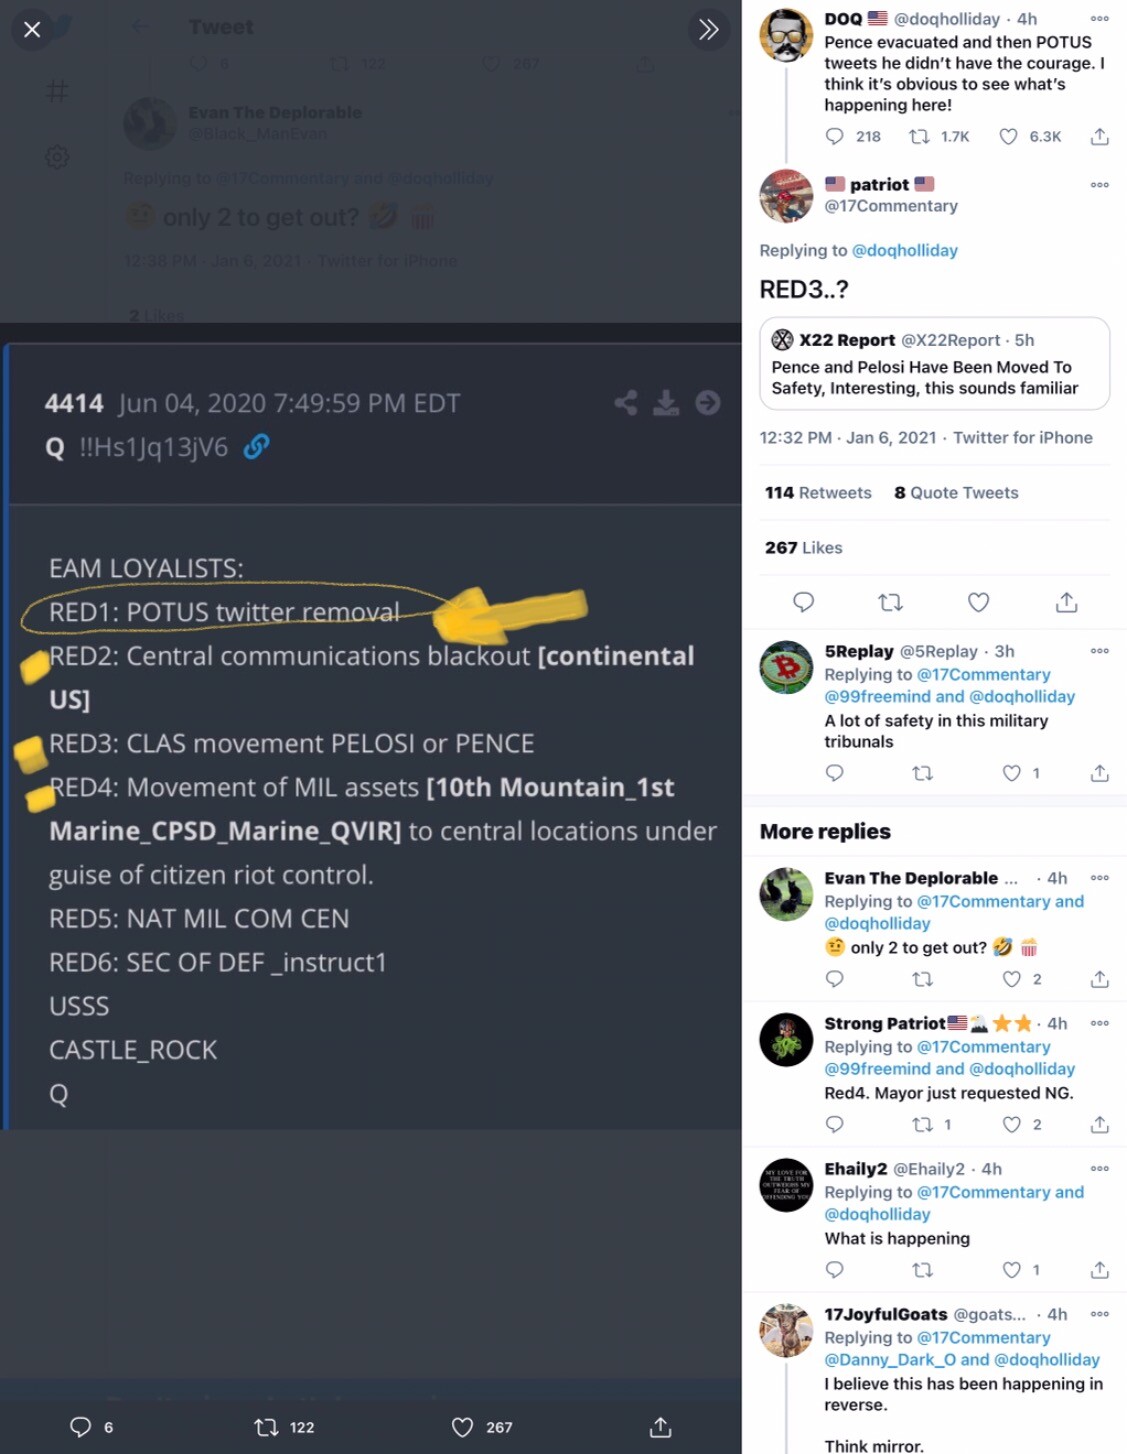Open the quoted X22 Report tweet

(x=934, y=364)
